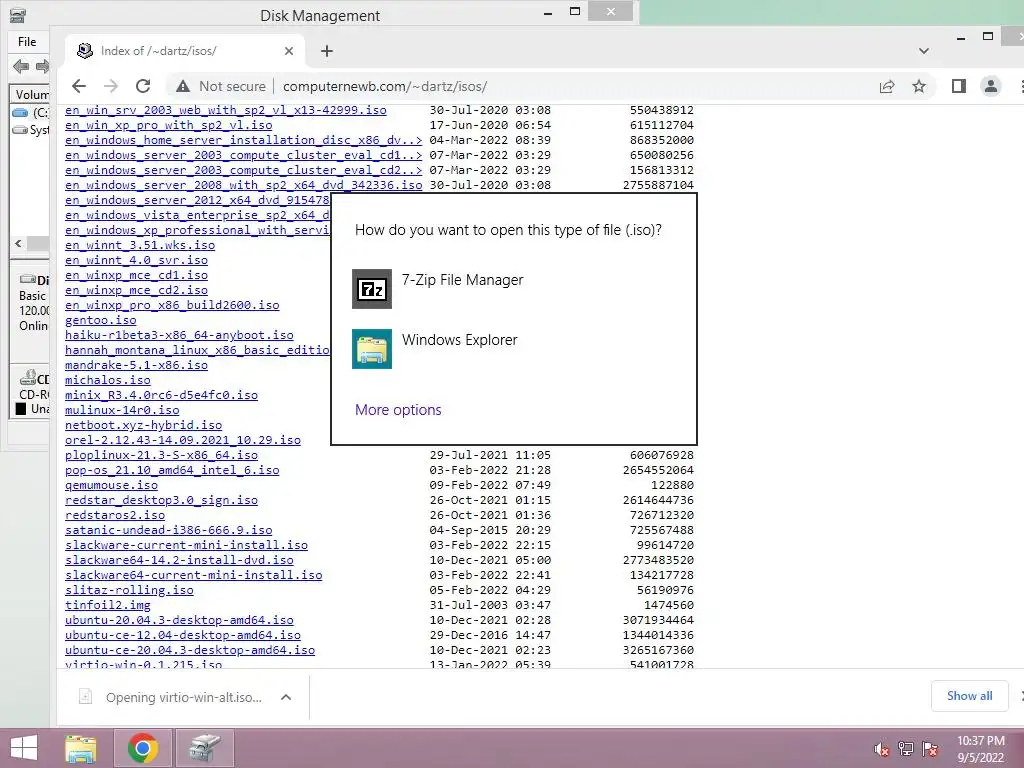
Task: Expand the virtio-win-alt.iso download options
Action: (x=285, y=697)
